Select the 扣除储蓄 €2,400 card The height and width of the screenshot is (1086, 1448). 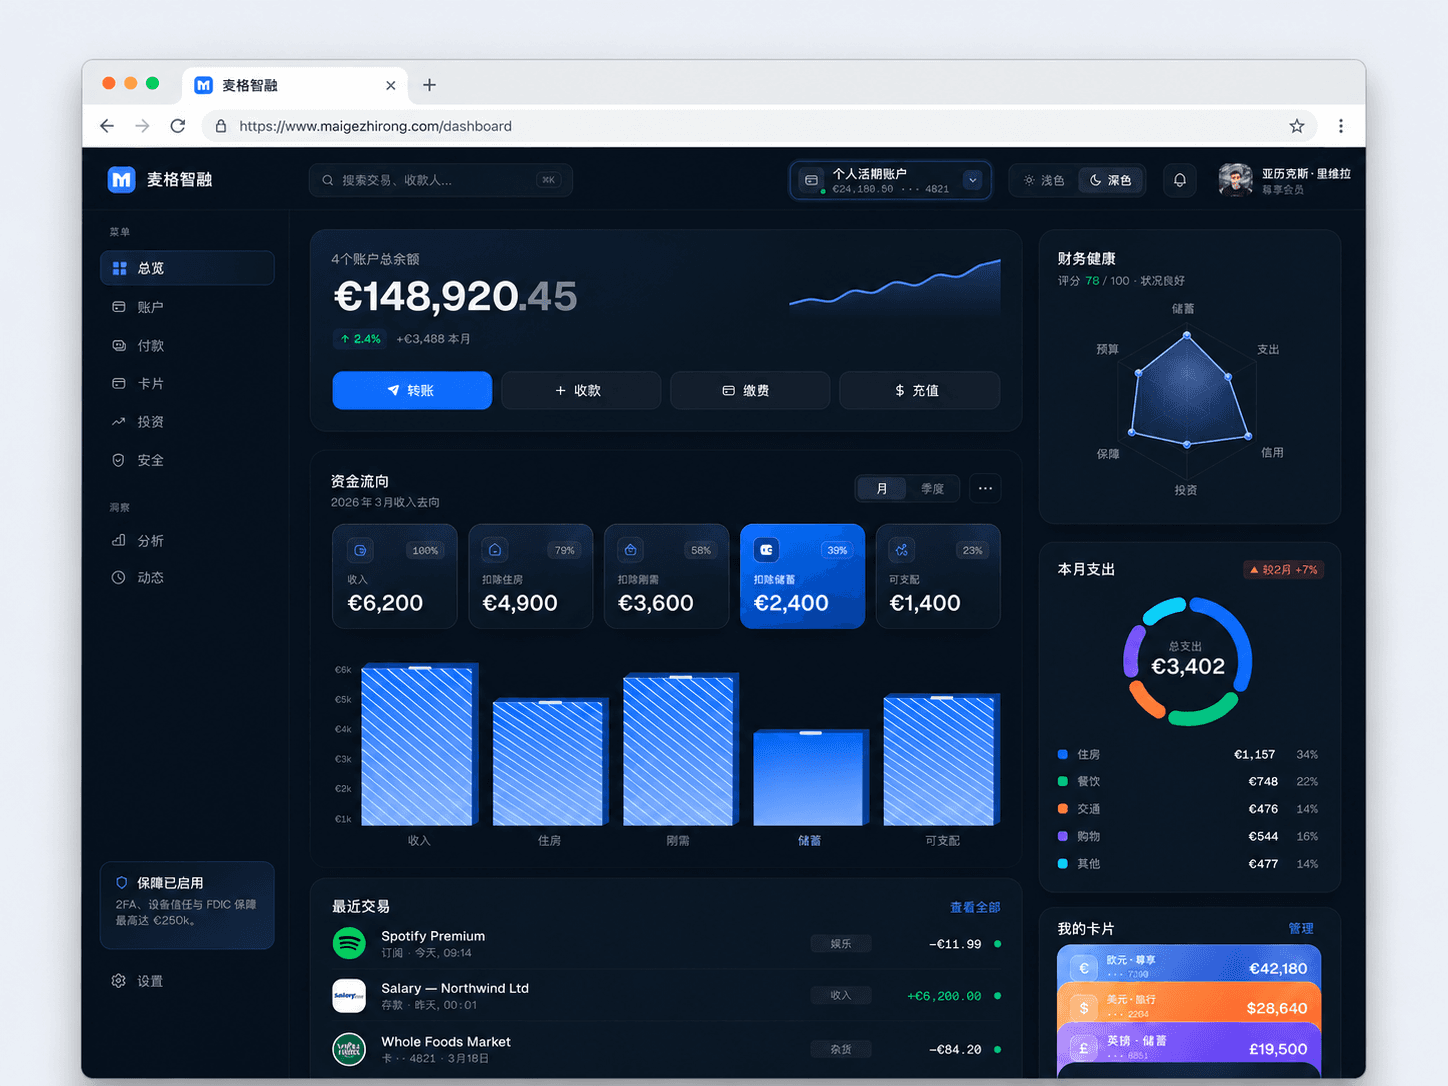tap(802, 576)
